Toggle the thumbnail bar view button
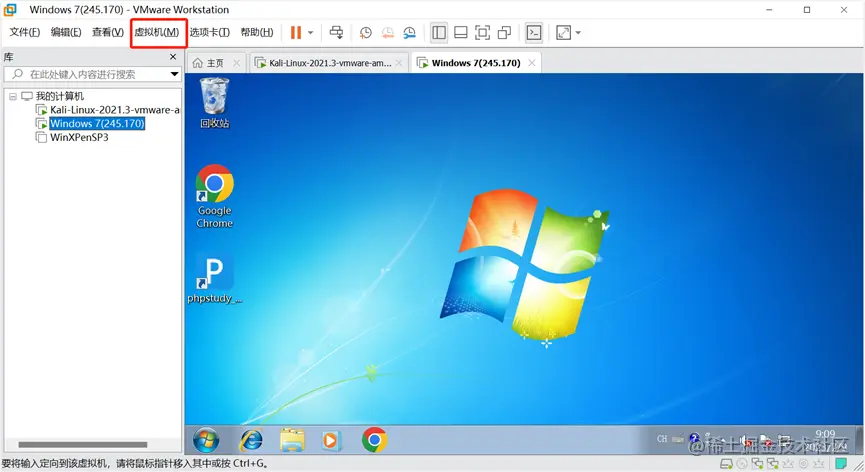865x472 pixels. pyautogui.click(x=461, y=33)
